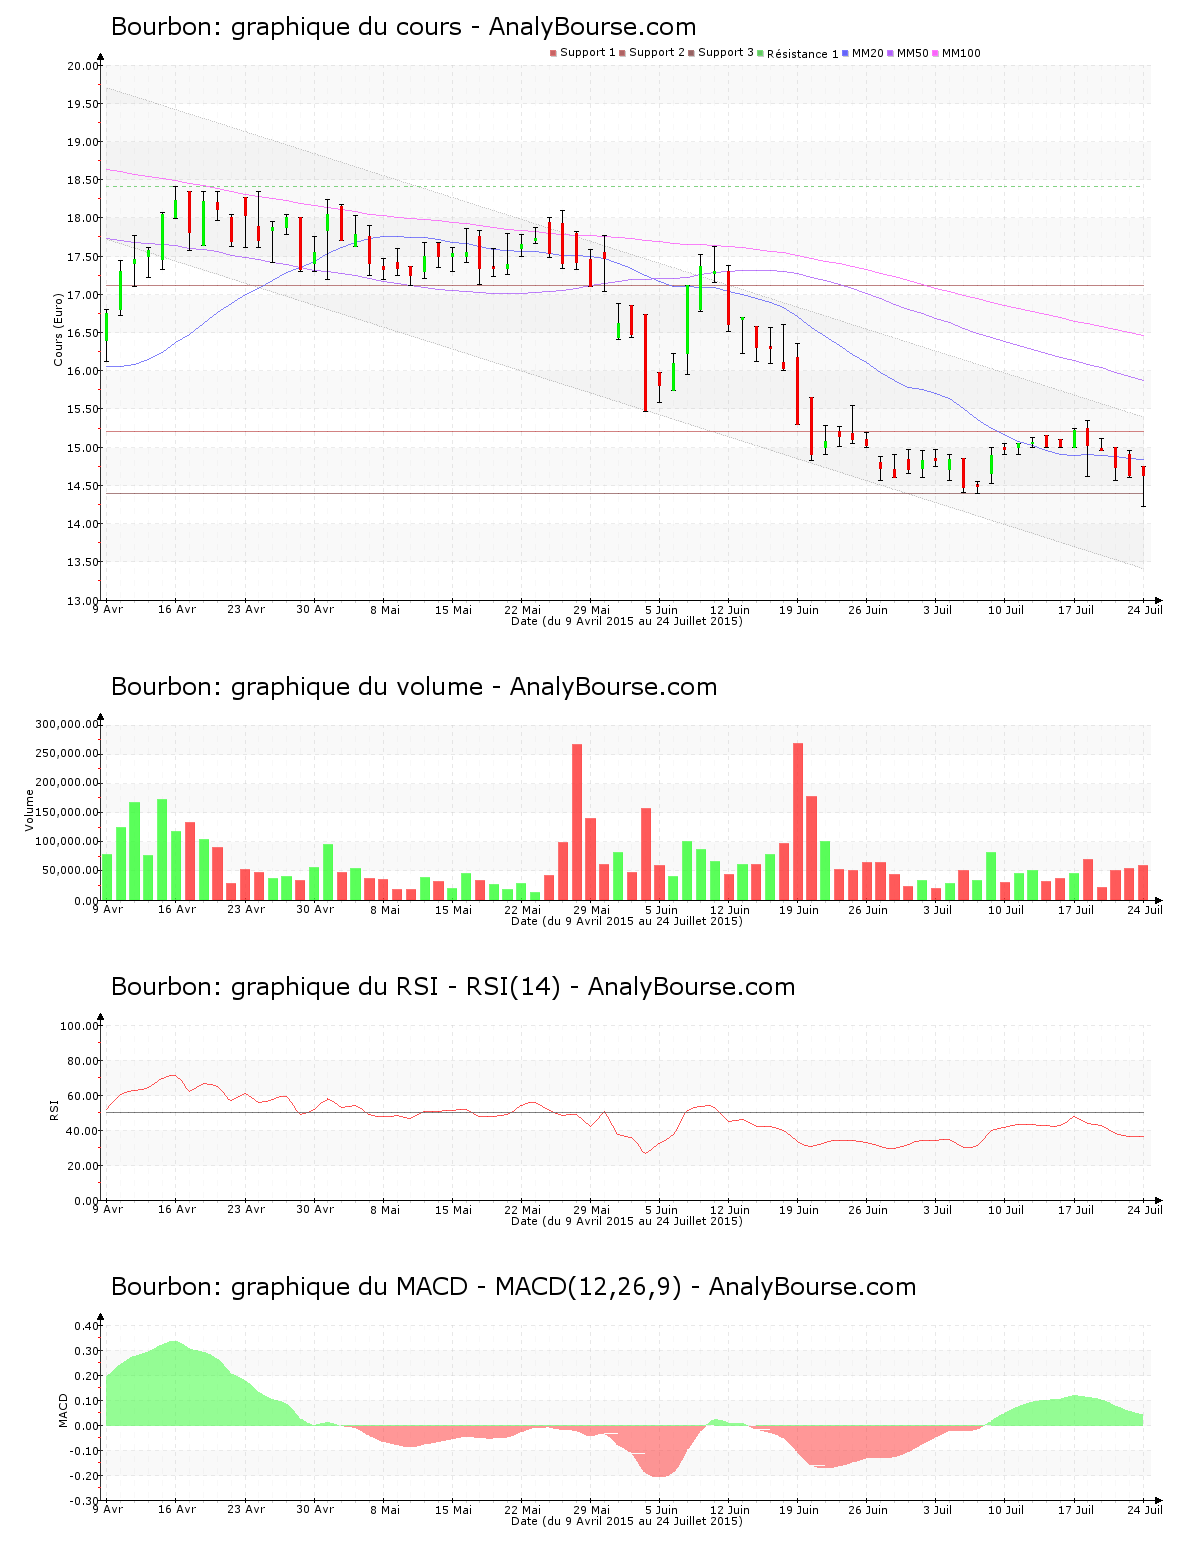Click the MM20 blue legend square
Image resolution: width=1200 pixels, height=1550 pixels.
pos(845,53)
